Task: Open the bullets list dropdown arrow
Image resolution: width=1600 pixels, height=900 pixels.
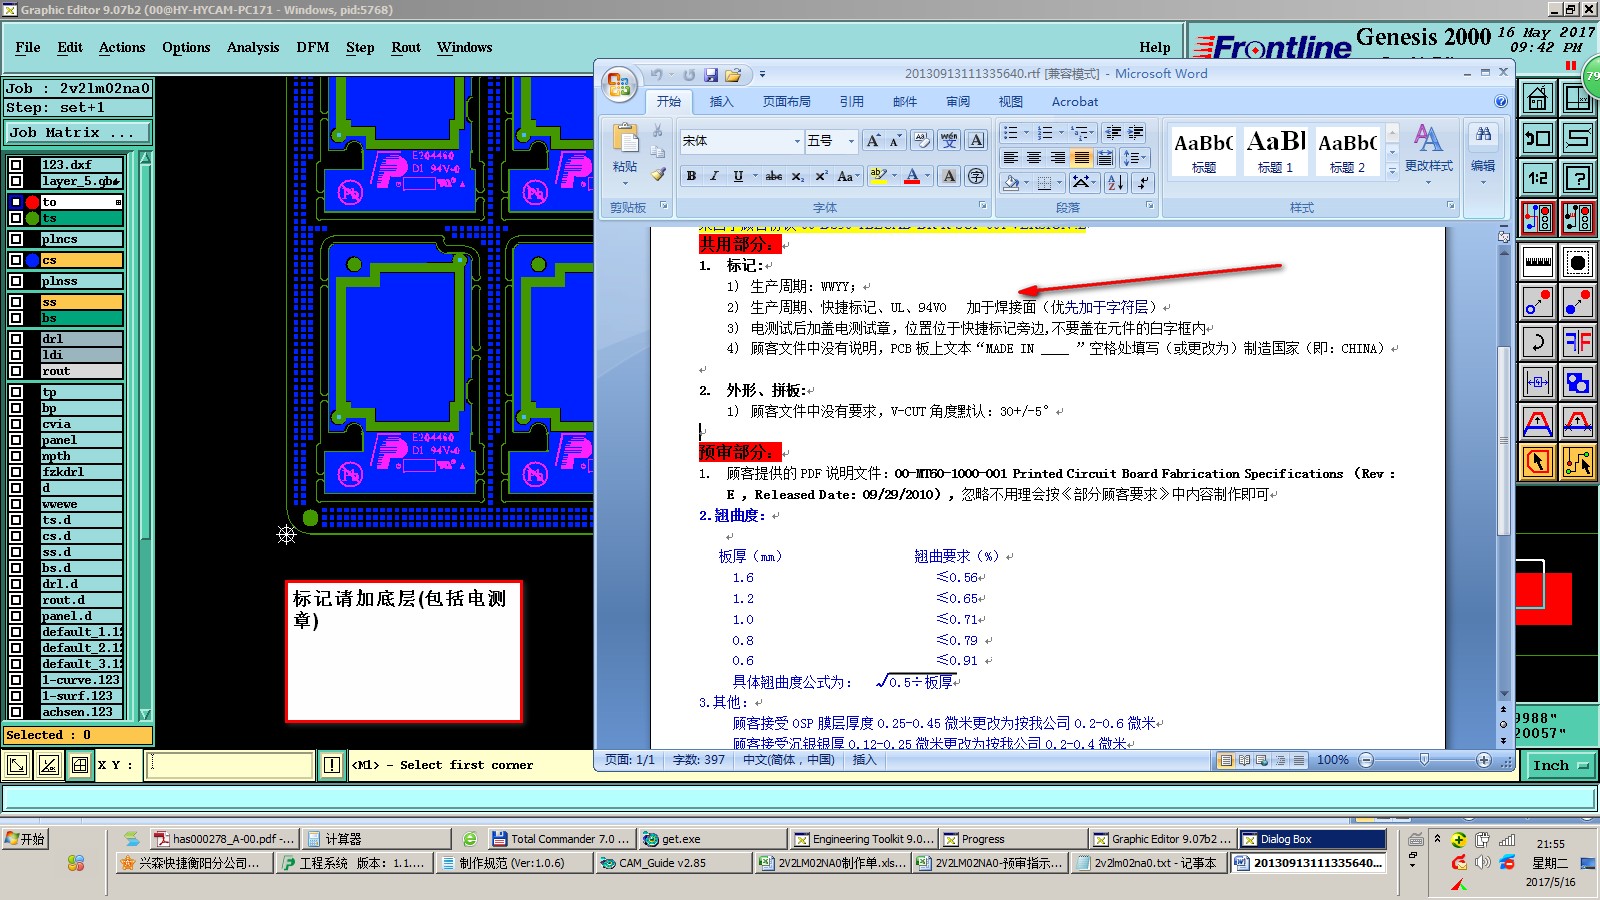Action: [1026, 133]
